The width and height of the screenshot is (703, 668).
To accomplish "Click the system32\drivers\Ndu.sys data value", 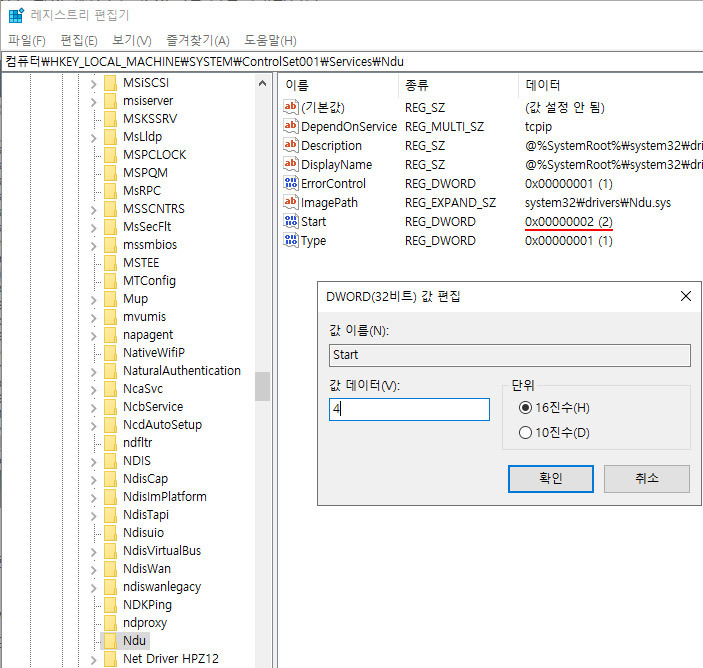I will pos(598,203).
